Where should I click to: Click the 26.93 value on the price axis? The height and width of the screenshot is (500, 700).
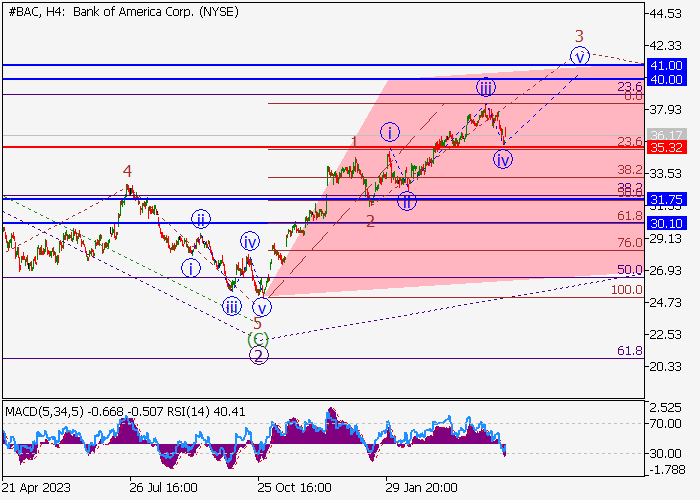tap(666, 270)
